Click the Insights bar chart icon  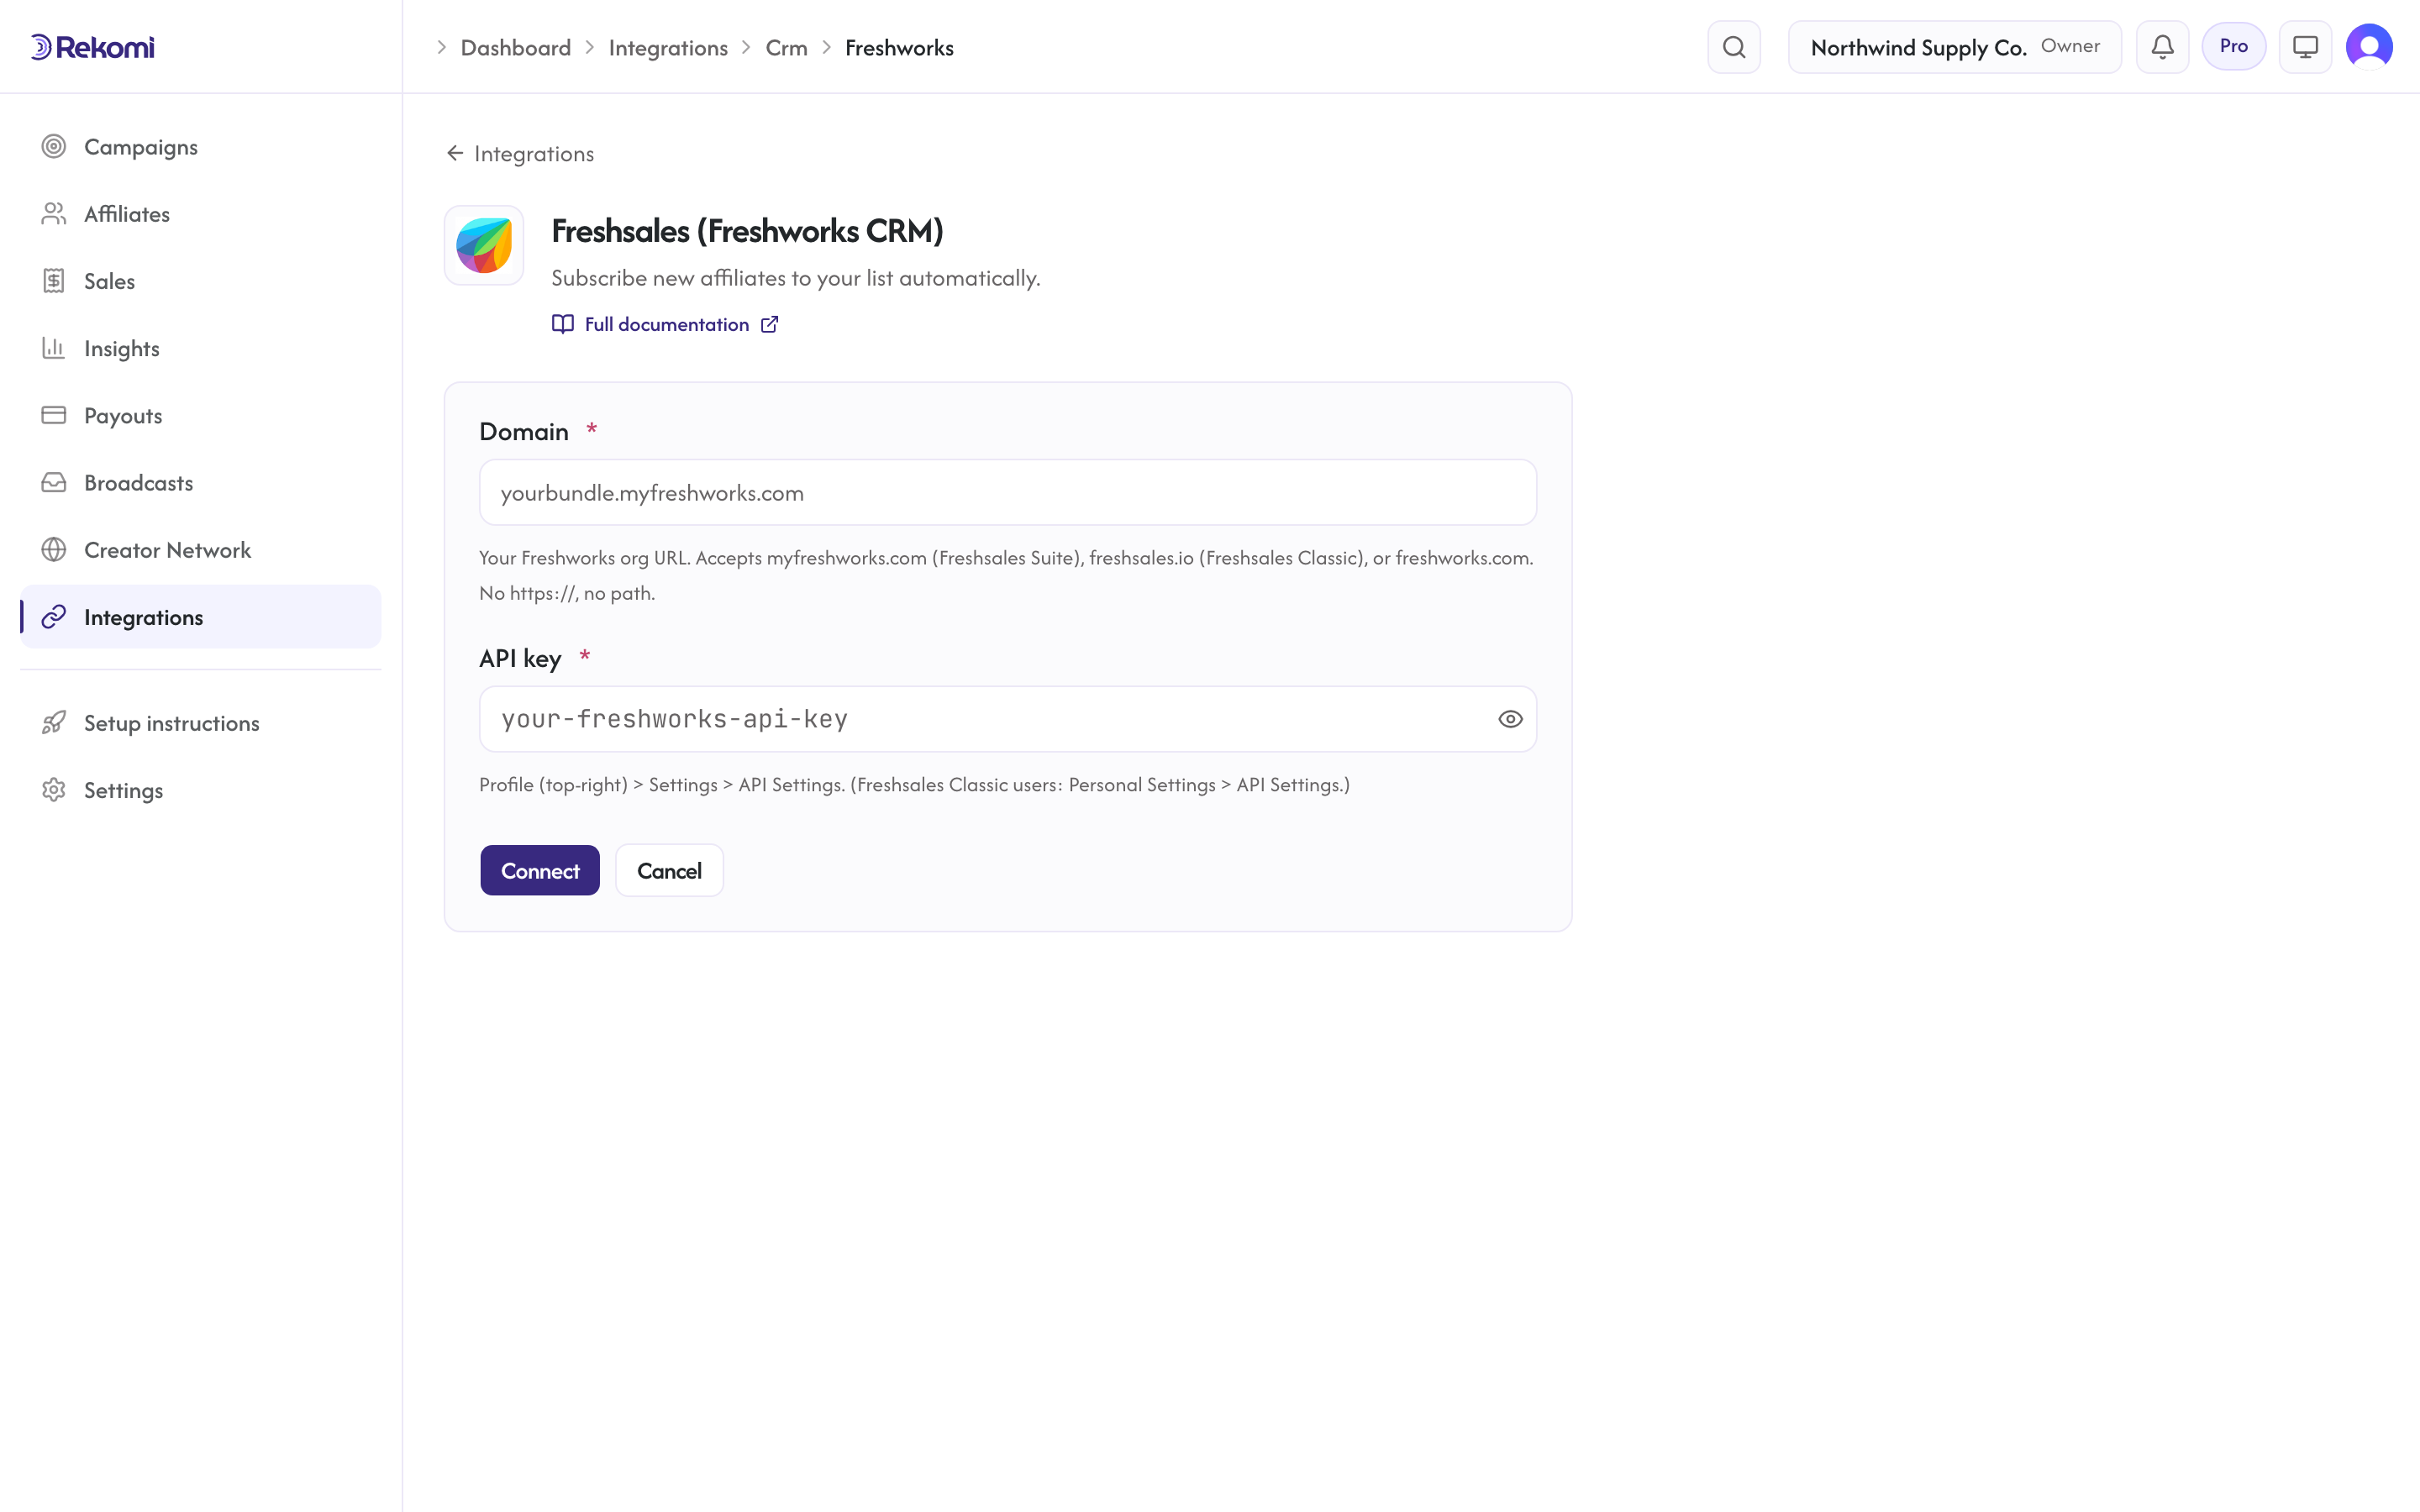coord(54,348)
